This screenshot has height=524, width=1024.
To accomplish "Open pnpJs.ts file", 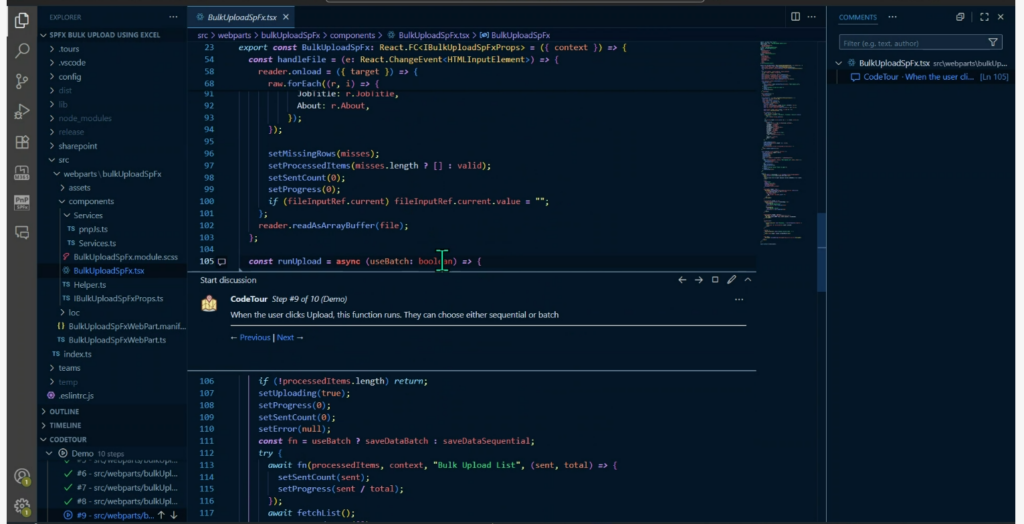I will click(x=93, y=229).
